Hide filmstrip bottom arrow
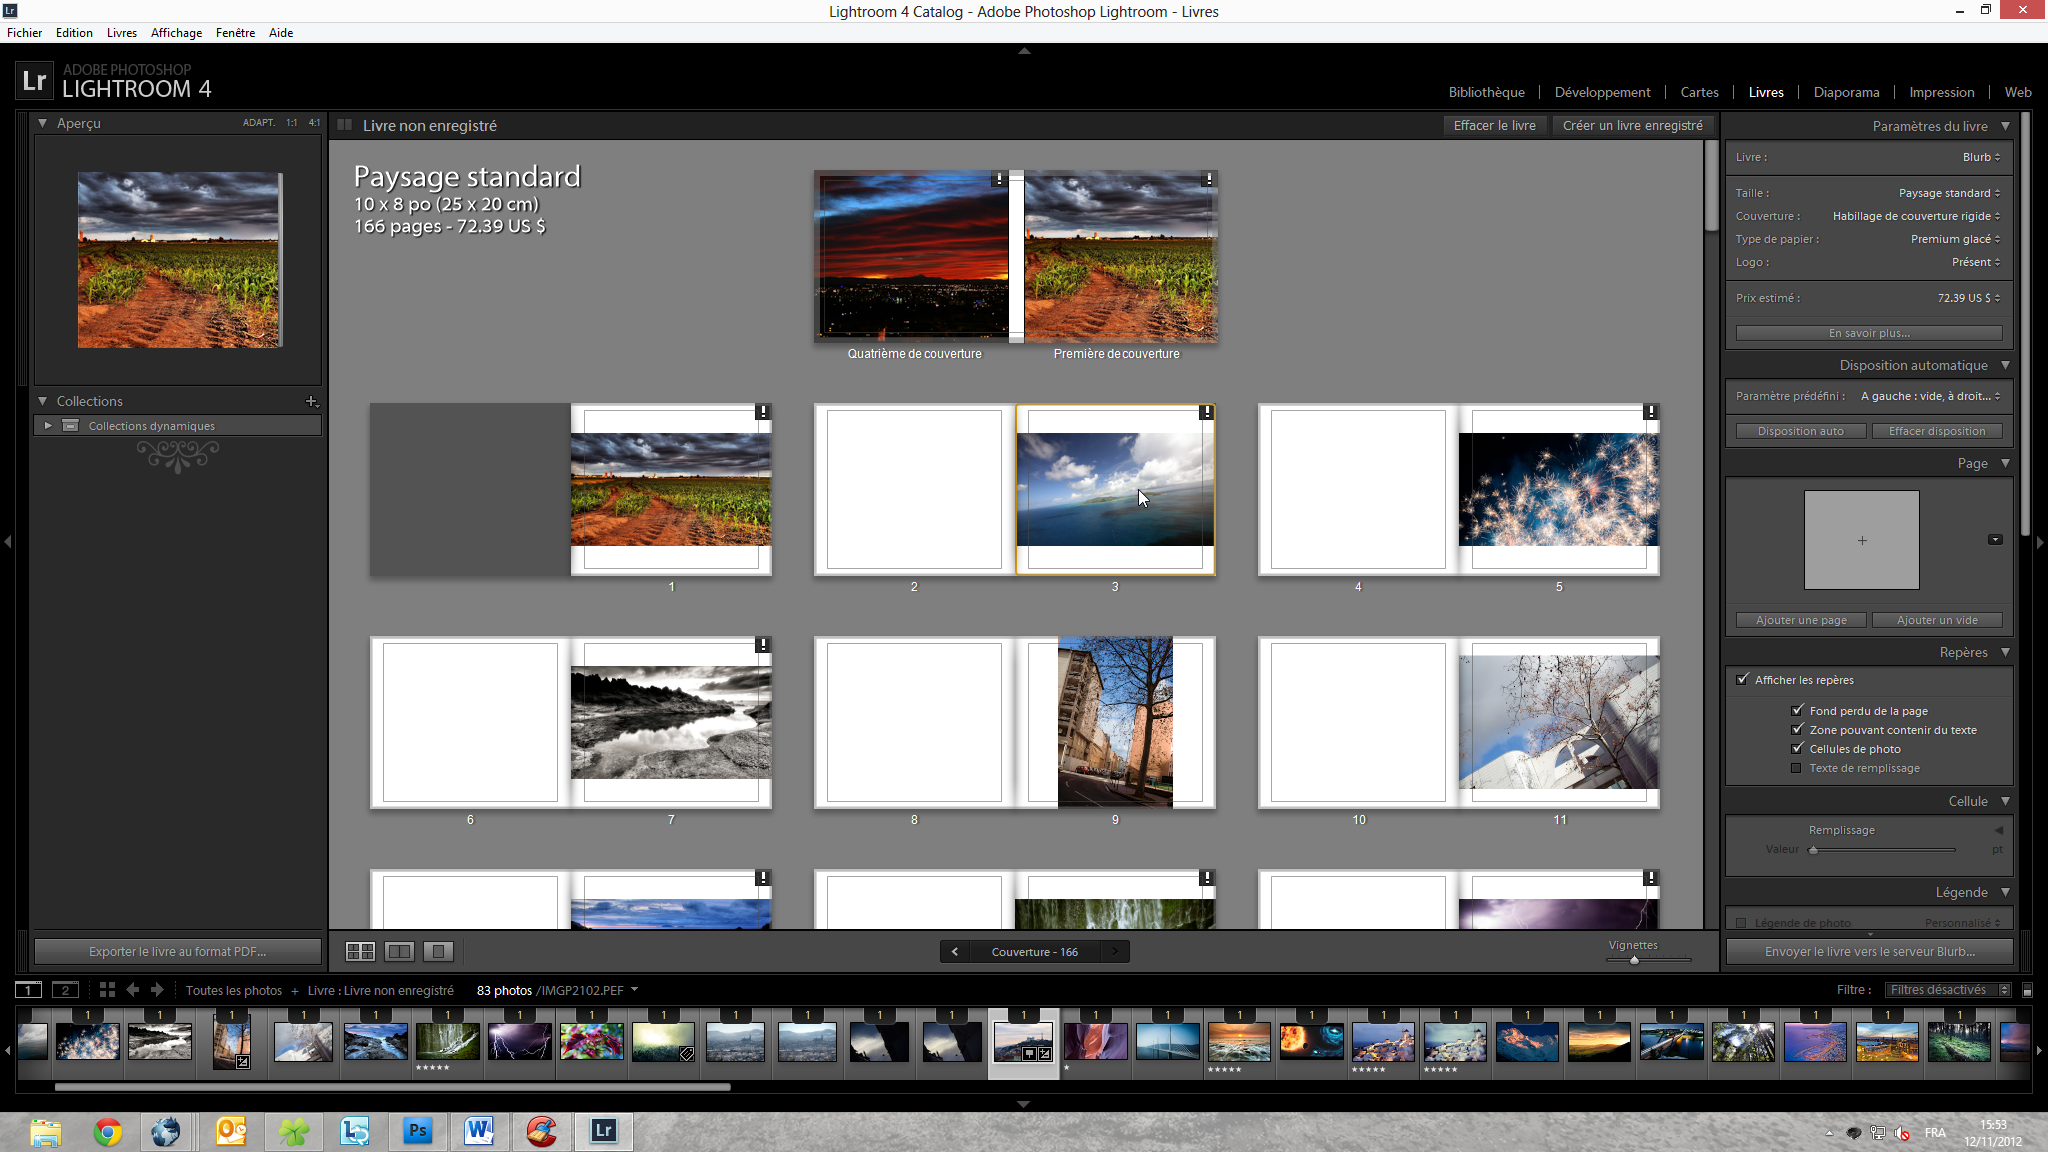The image size is (2048, 1152). point(1024,1104)
